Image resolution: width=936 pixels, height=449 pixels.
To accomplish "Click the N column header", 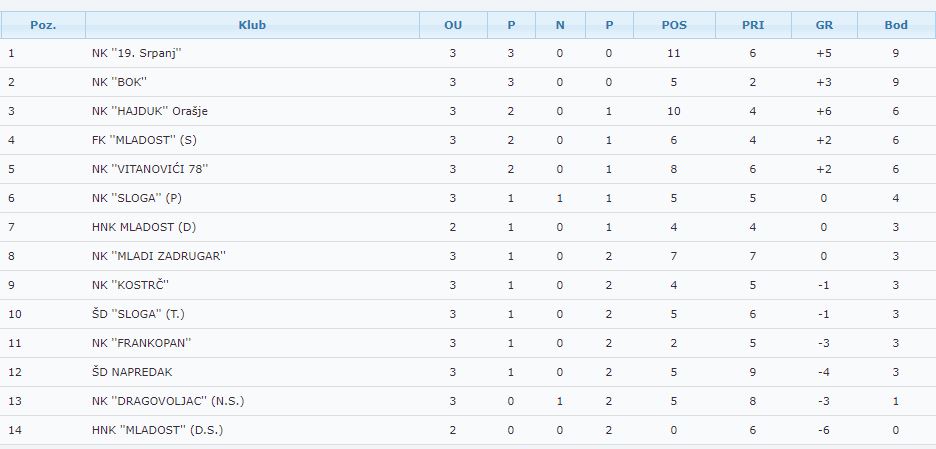I will point(560,25).
